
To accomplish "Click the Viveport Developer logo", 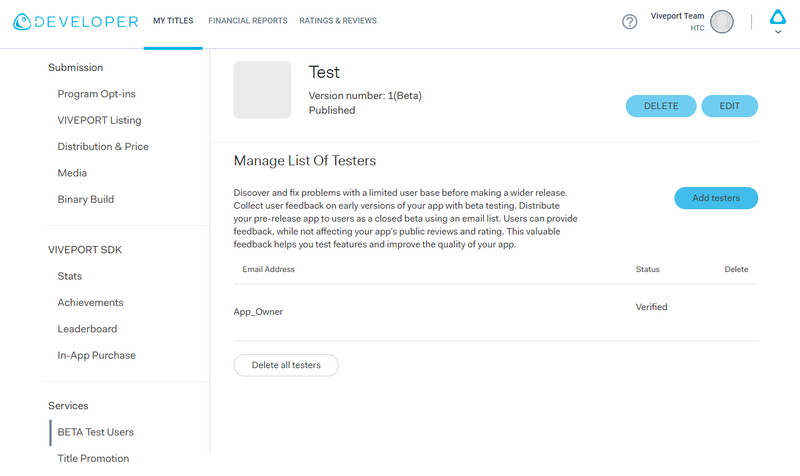I will [x=76, y=21].
